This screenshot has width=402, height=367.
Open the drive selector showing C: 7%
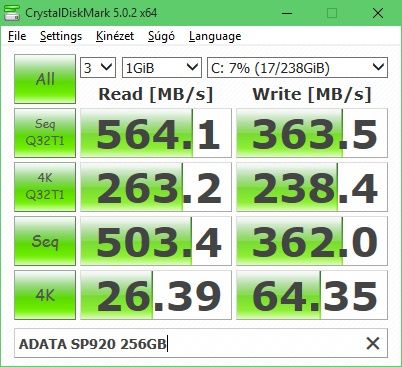point(297,68)
